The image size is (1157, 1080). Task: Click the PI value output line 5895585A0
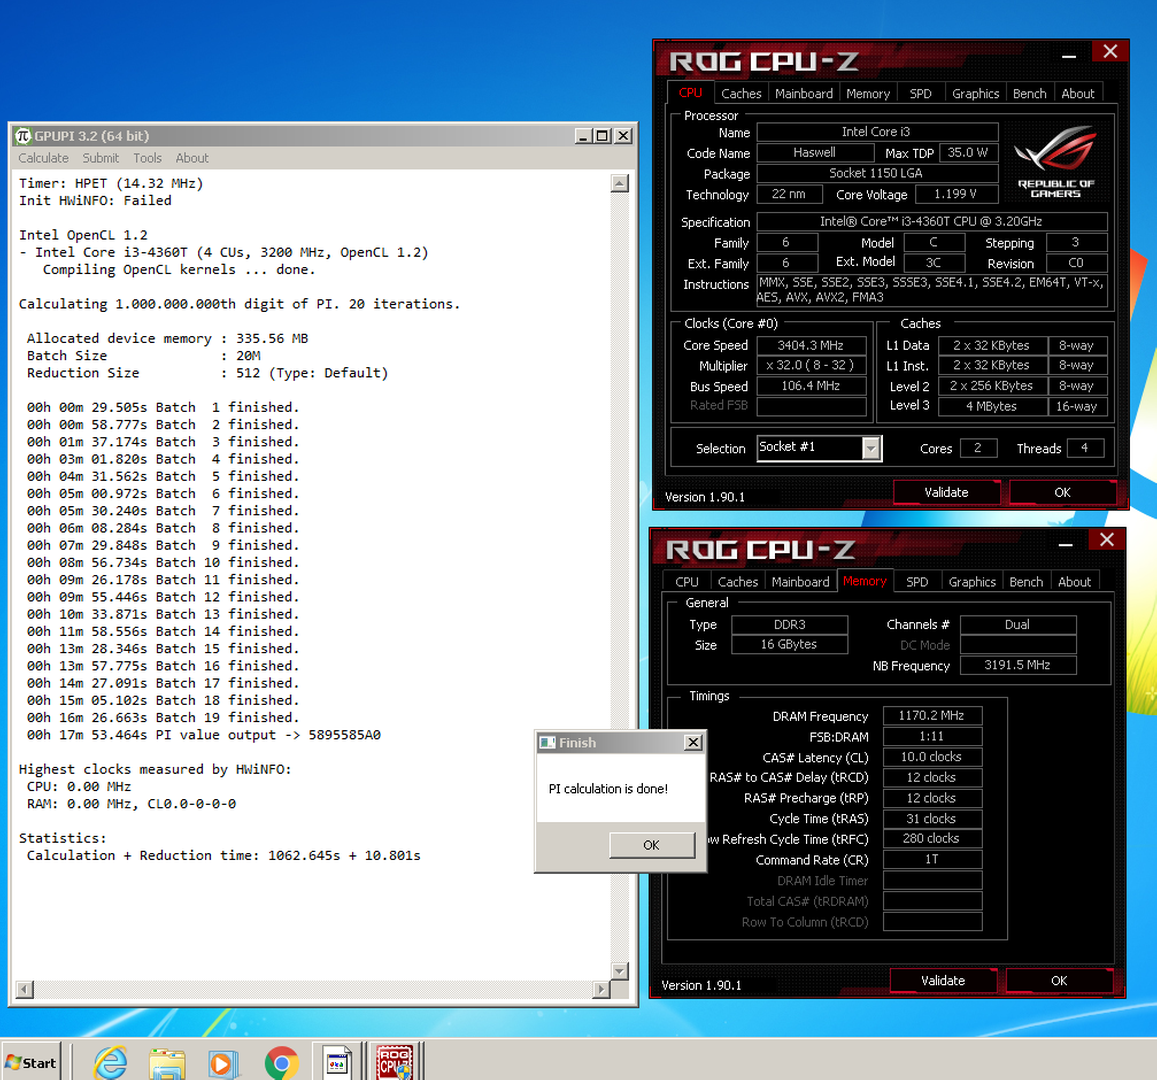(x=204, y=735)
